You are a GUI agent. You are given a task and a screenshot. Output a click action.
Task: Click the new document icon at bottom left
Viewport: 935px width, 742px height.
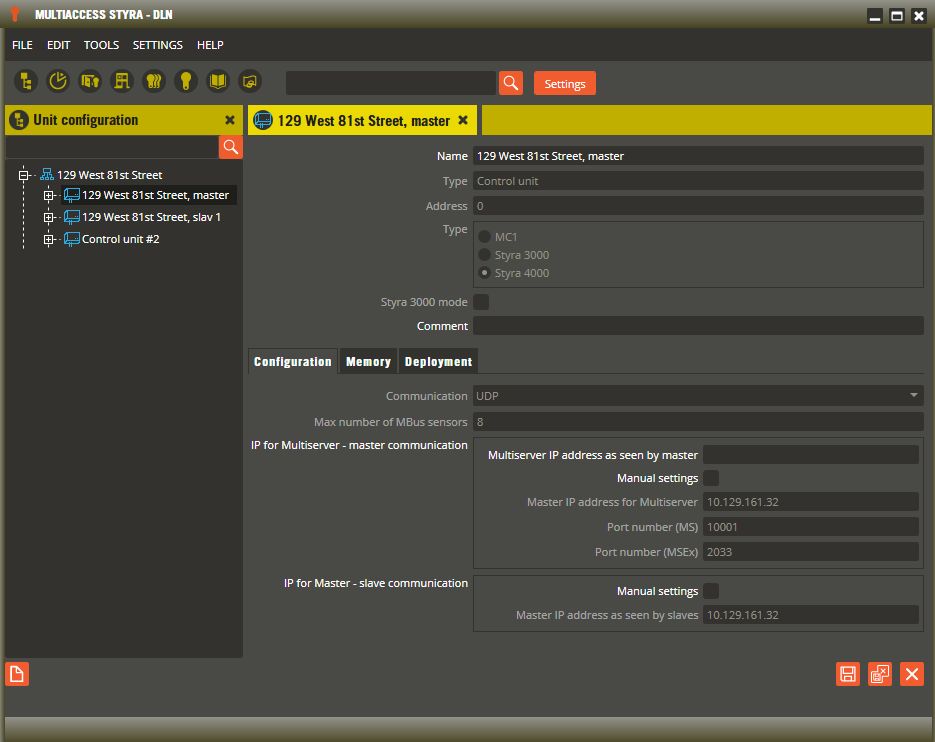coord(17,674)
